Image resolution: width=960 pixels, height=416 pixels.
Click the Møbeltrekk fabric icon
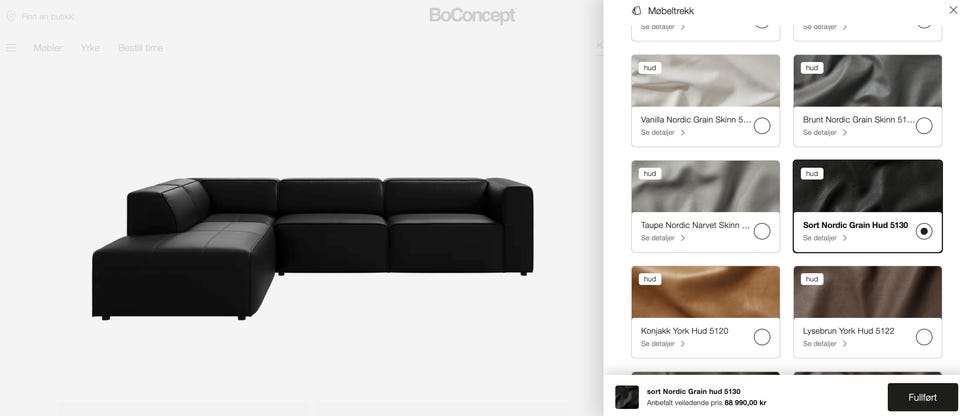(x=637, y=11)
